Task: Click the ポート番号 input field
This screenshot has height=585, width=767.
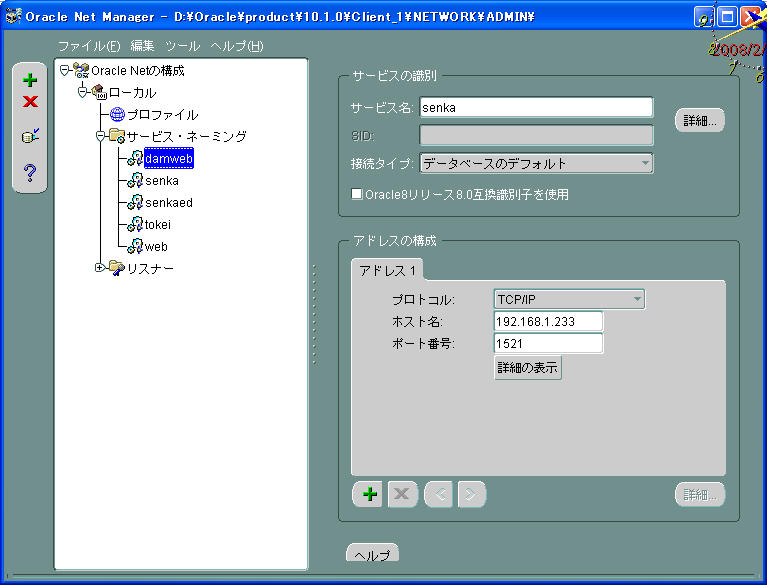Action: click(548, 343)
